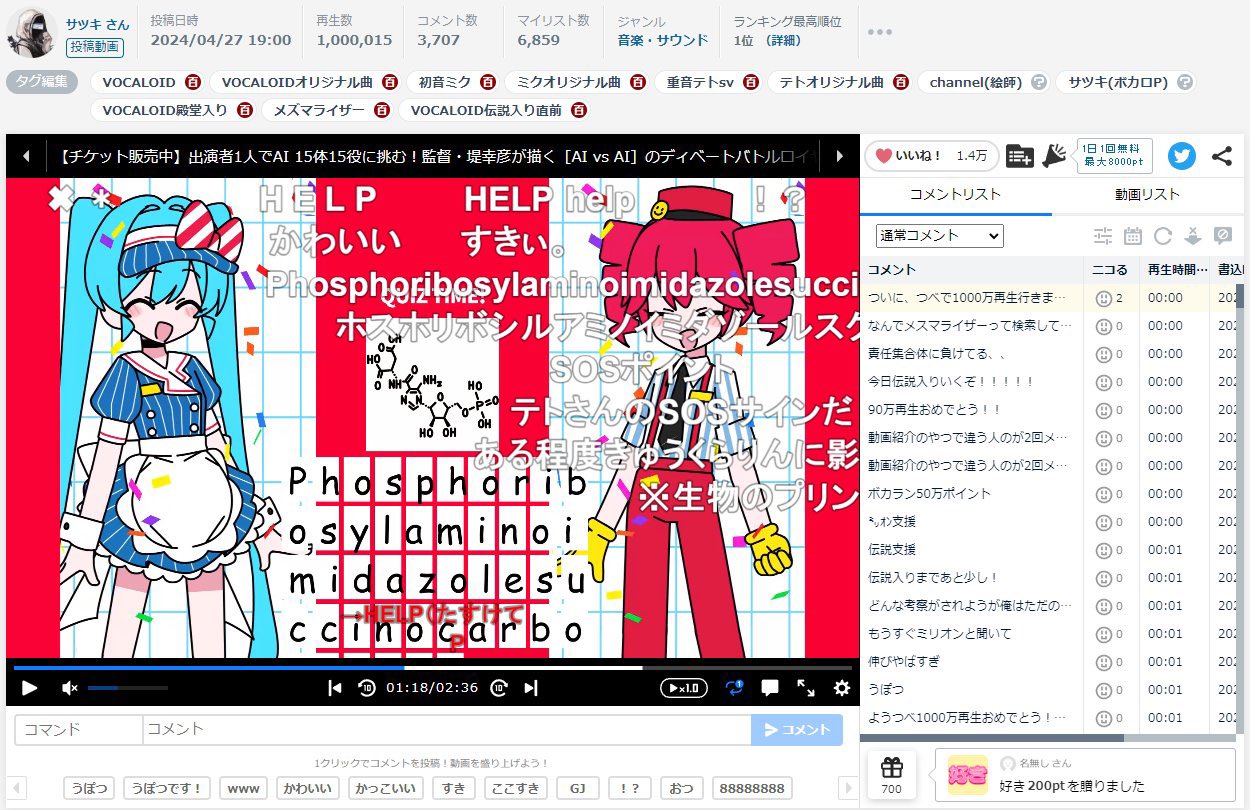The width and height of the screenshot is (1250, 810).
Task: Open the 重音テトsv tag
Action: point(700,82)
